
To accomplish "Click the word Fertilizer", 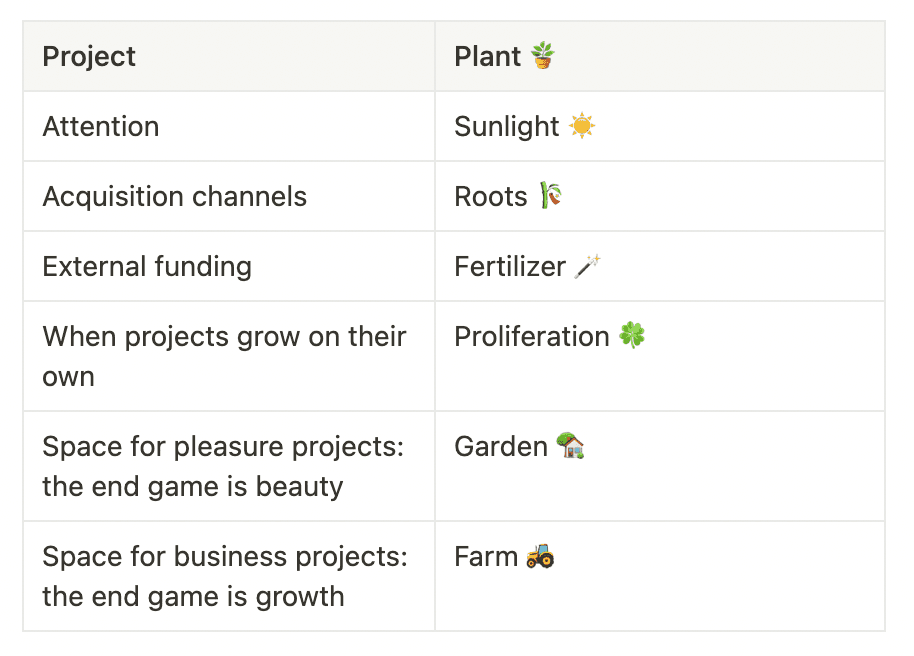I will [510, 266].
